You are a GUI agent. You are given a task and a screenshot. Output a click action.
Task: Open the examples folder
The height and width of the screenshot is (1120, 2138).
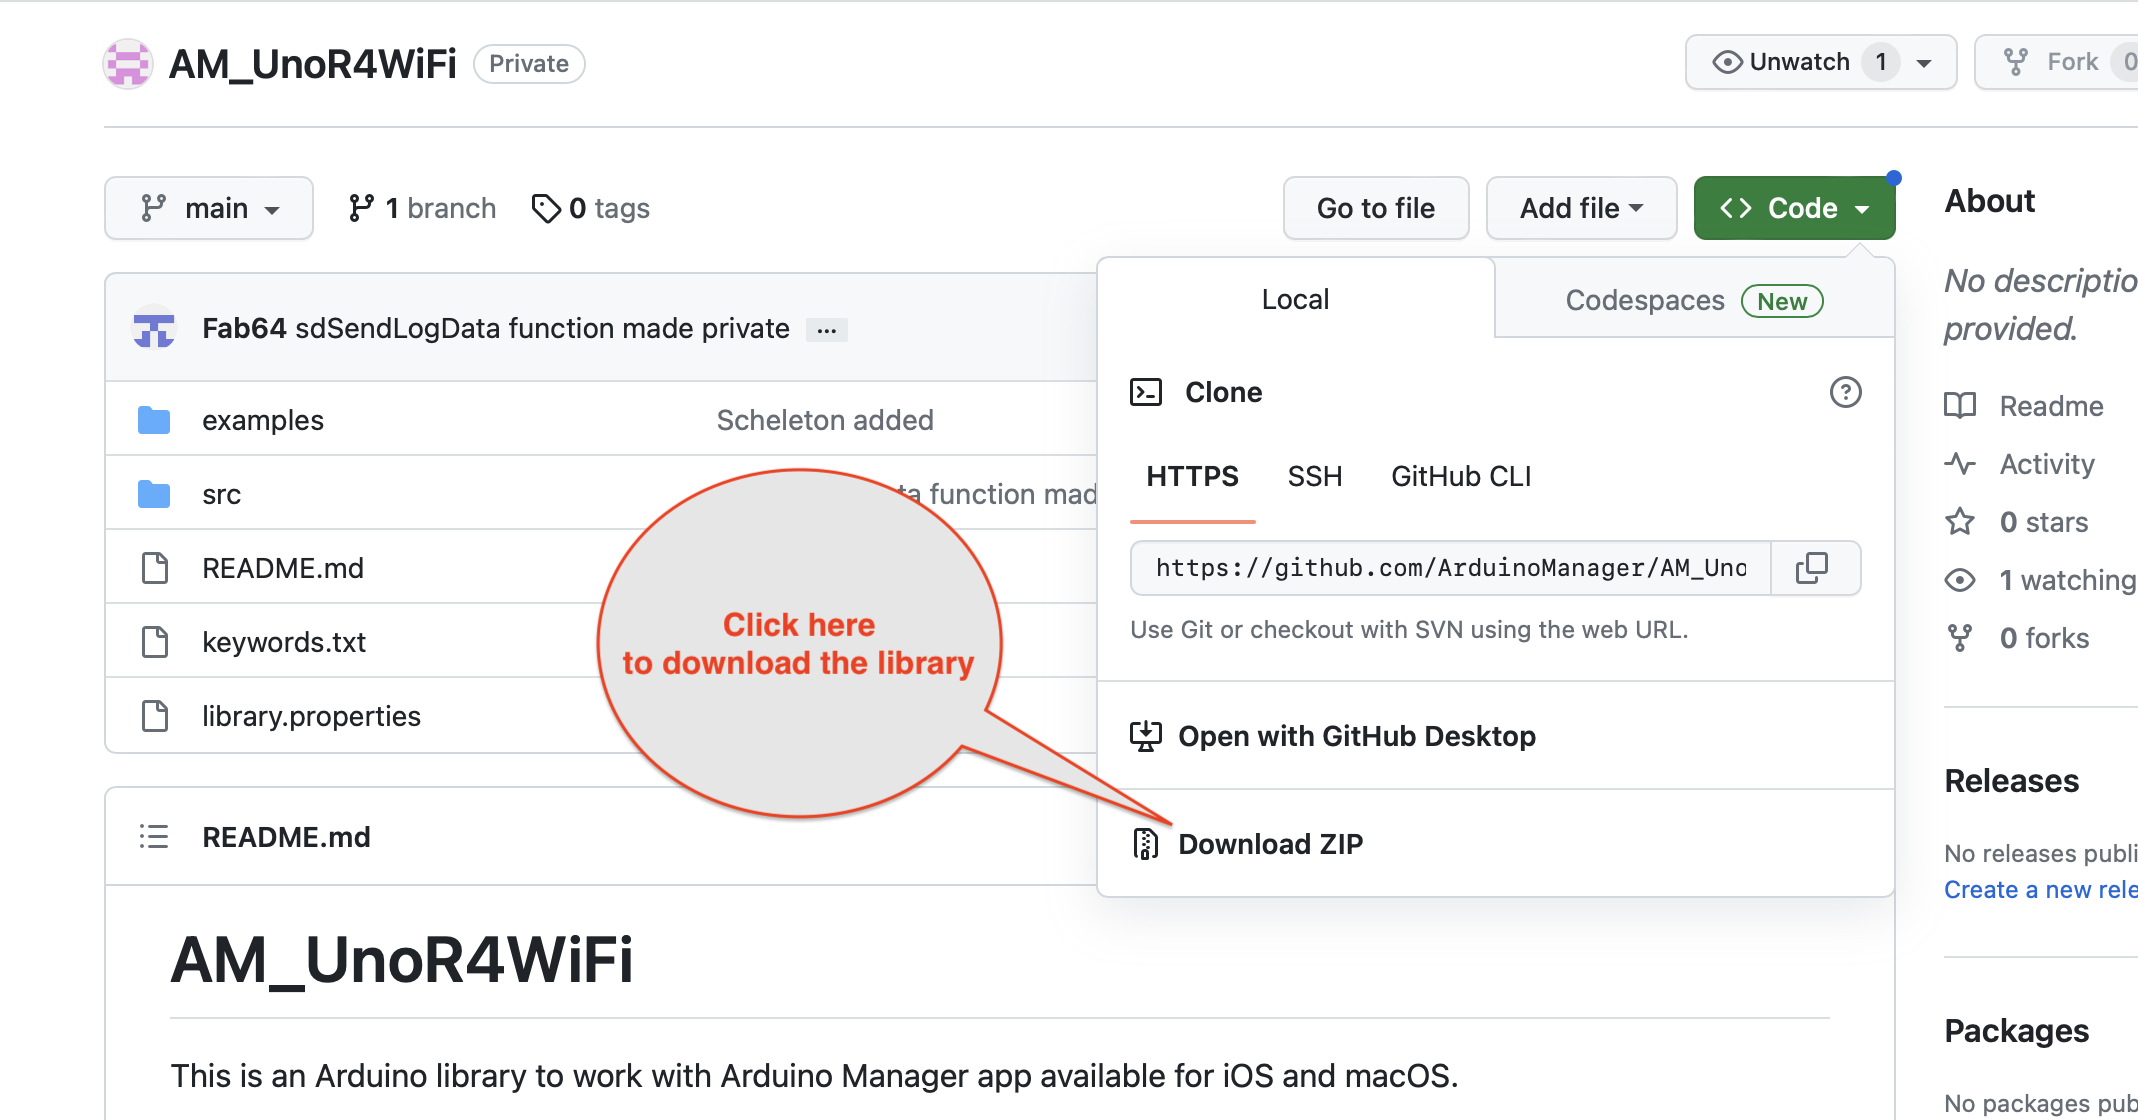pos(262,420)
